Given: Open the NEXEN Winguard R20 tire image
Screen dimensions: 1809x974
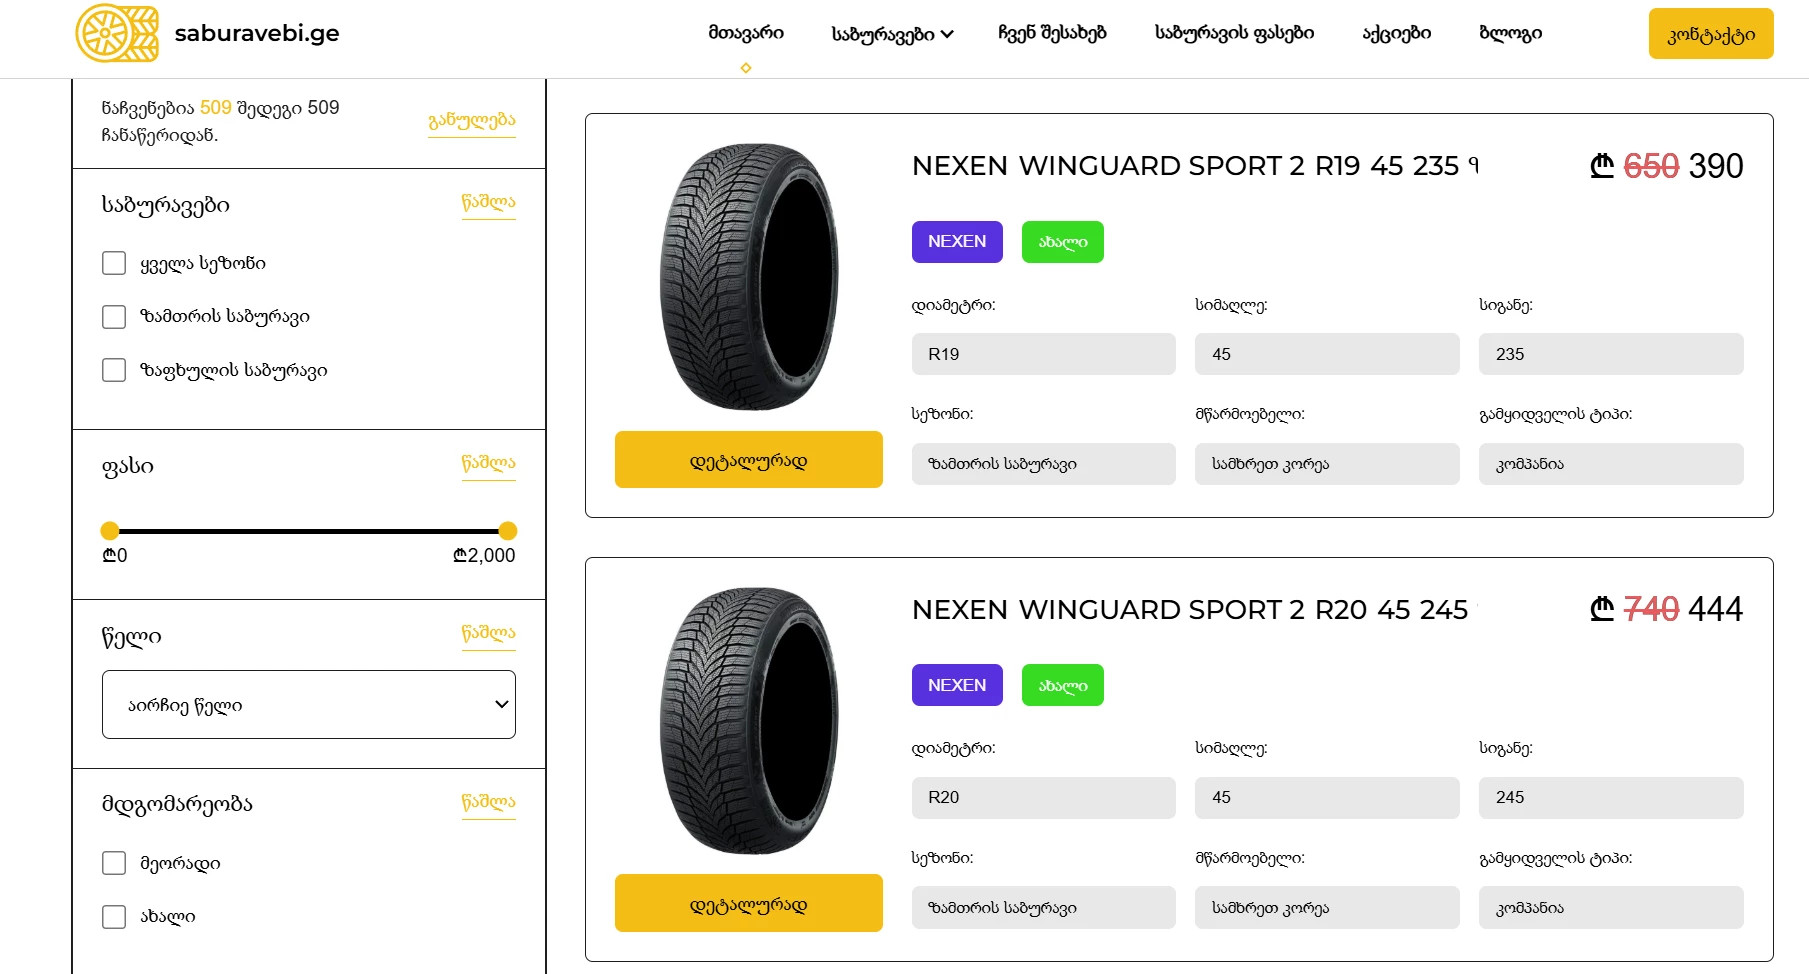Looking at the screenshot, I should (749, 721).
